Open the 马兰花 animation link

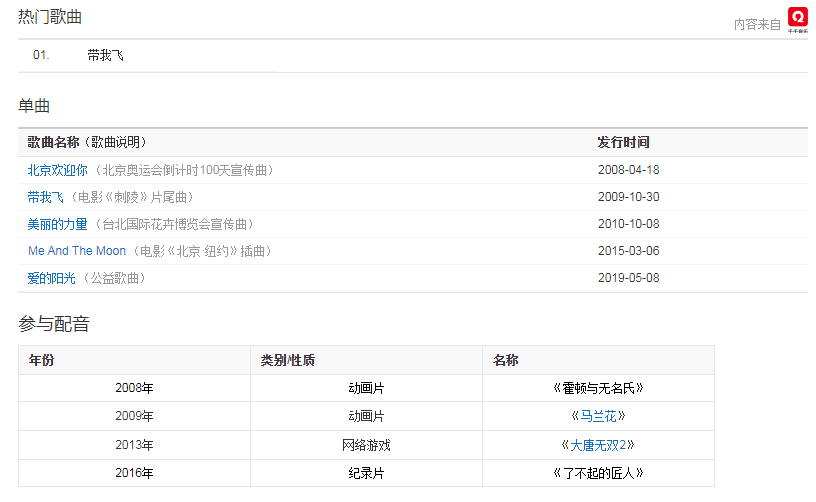click(x=598, y=416)
